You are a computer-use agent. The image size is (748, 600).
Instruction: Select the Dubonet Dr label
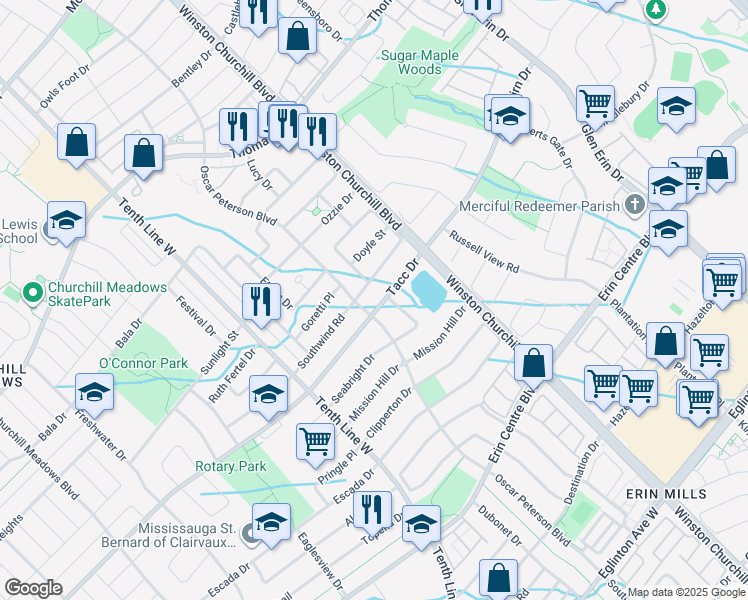pyautogui.click(x=500, y=526)
